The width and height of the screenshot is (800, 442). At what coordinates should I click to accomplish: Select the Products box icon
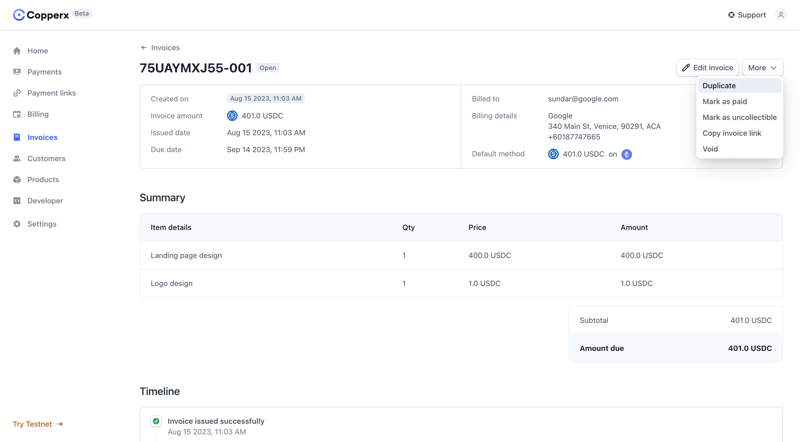point(17,180)
